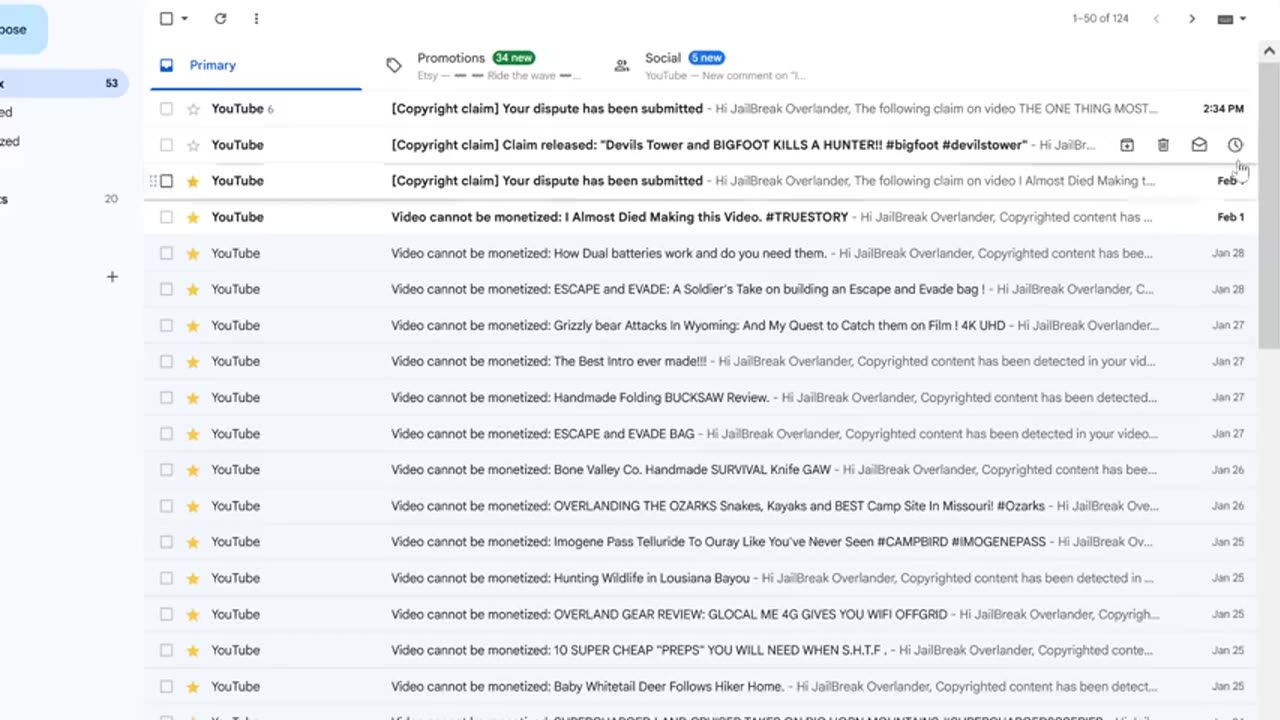
Task: Click the 5 new Social badge
Action: click(706, 58)
